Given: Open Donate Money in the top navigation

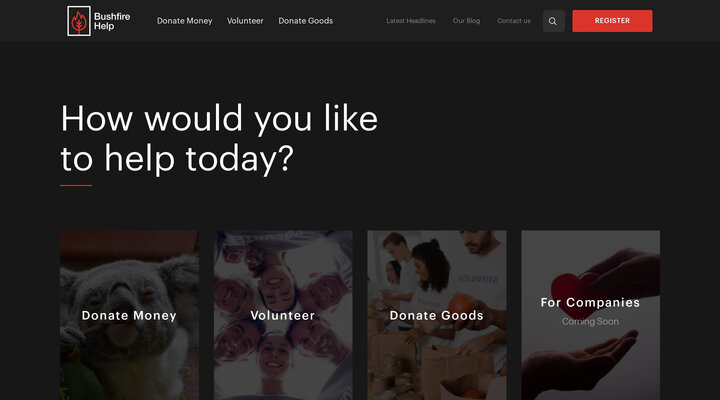Looking at the screenshot, I should point(185,21).
